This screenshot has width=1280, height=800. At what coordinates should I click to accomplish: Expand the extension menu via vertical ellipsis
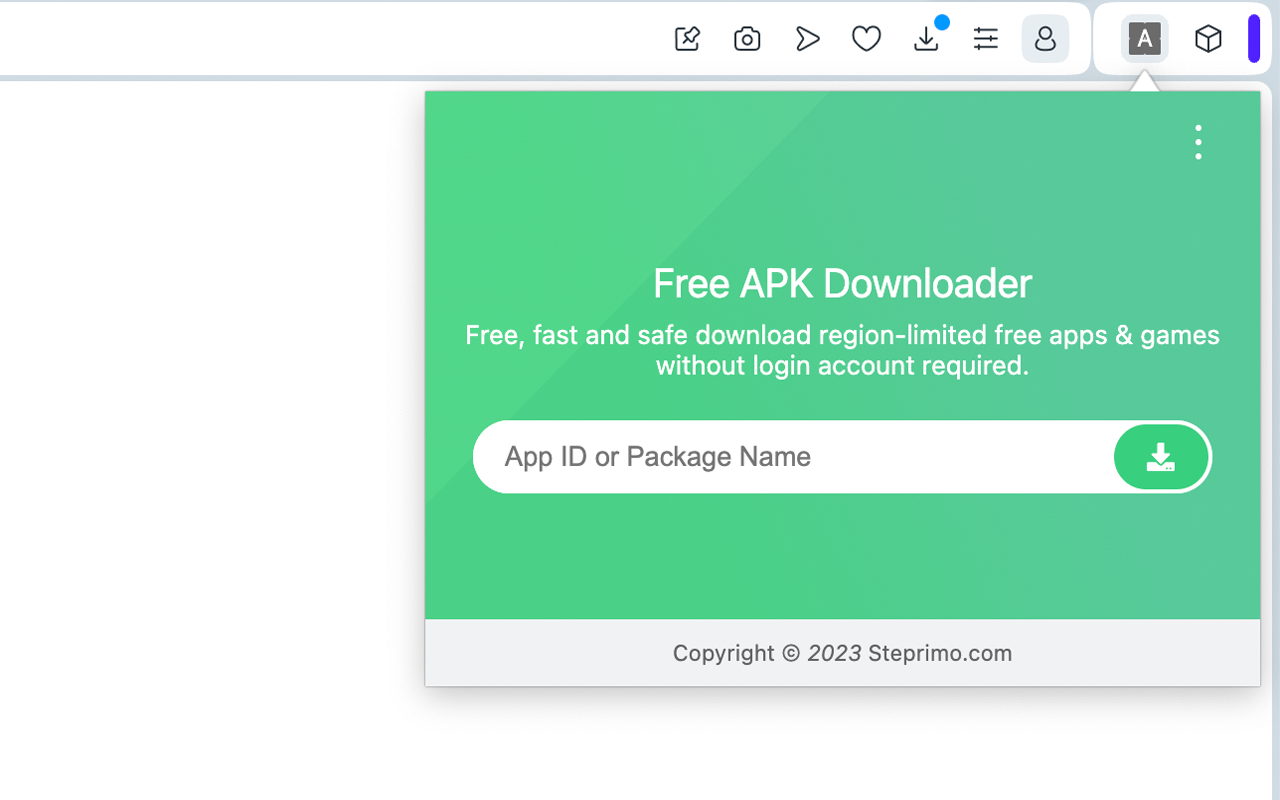click(x=1197, y=142)
